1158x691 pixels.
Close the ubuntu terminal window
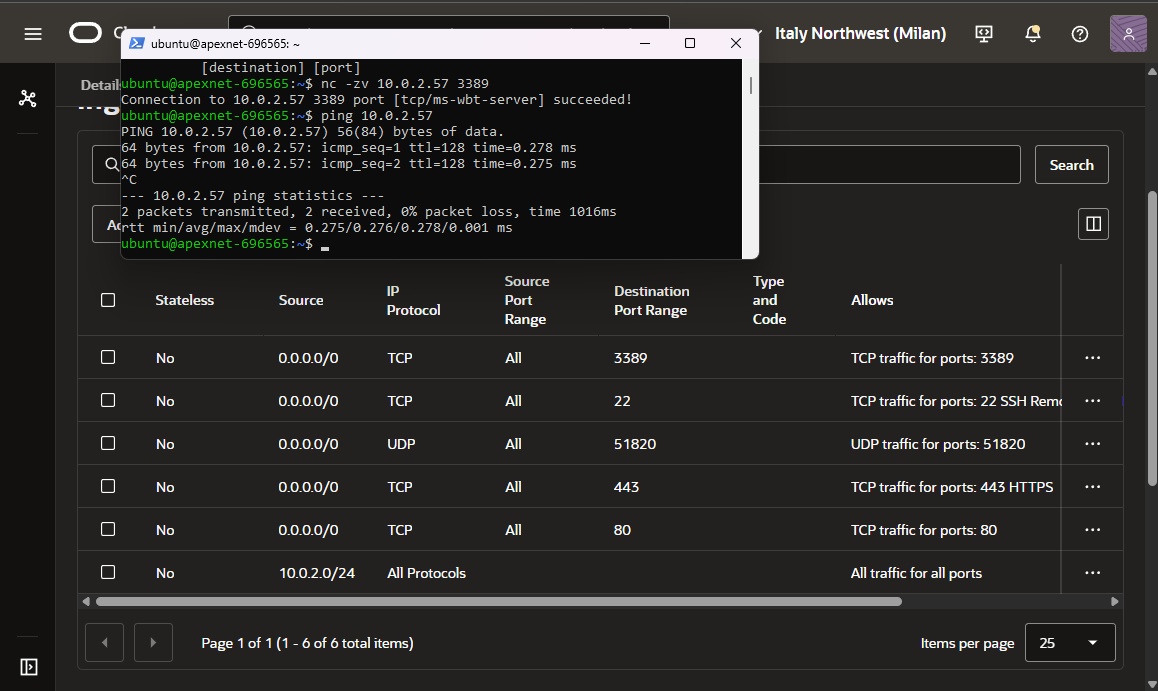click(736, 43)
